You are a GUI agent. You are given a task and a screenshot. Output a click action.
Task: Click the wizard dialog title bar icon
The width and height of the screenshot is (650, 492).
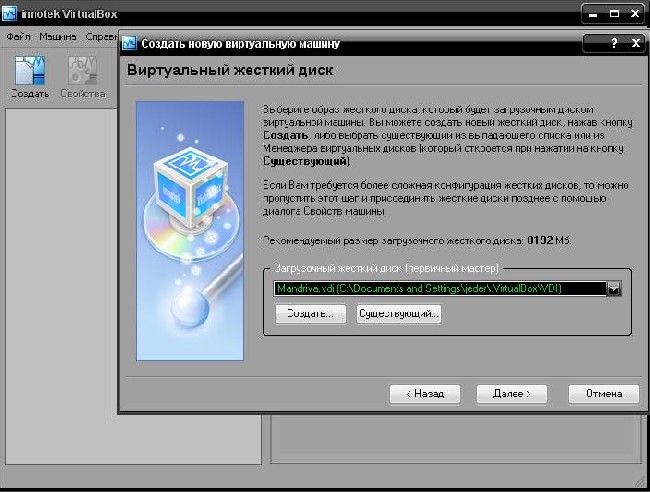point(129,43)
